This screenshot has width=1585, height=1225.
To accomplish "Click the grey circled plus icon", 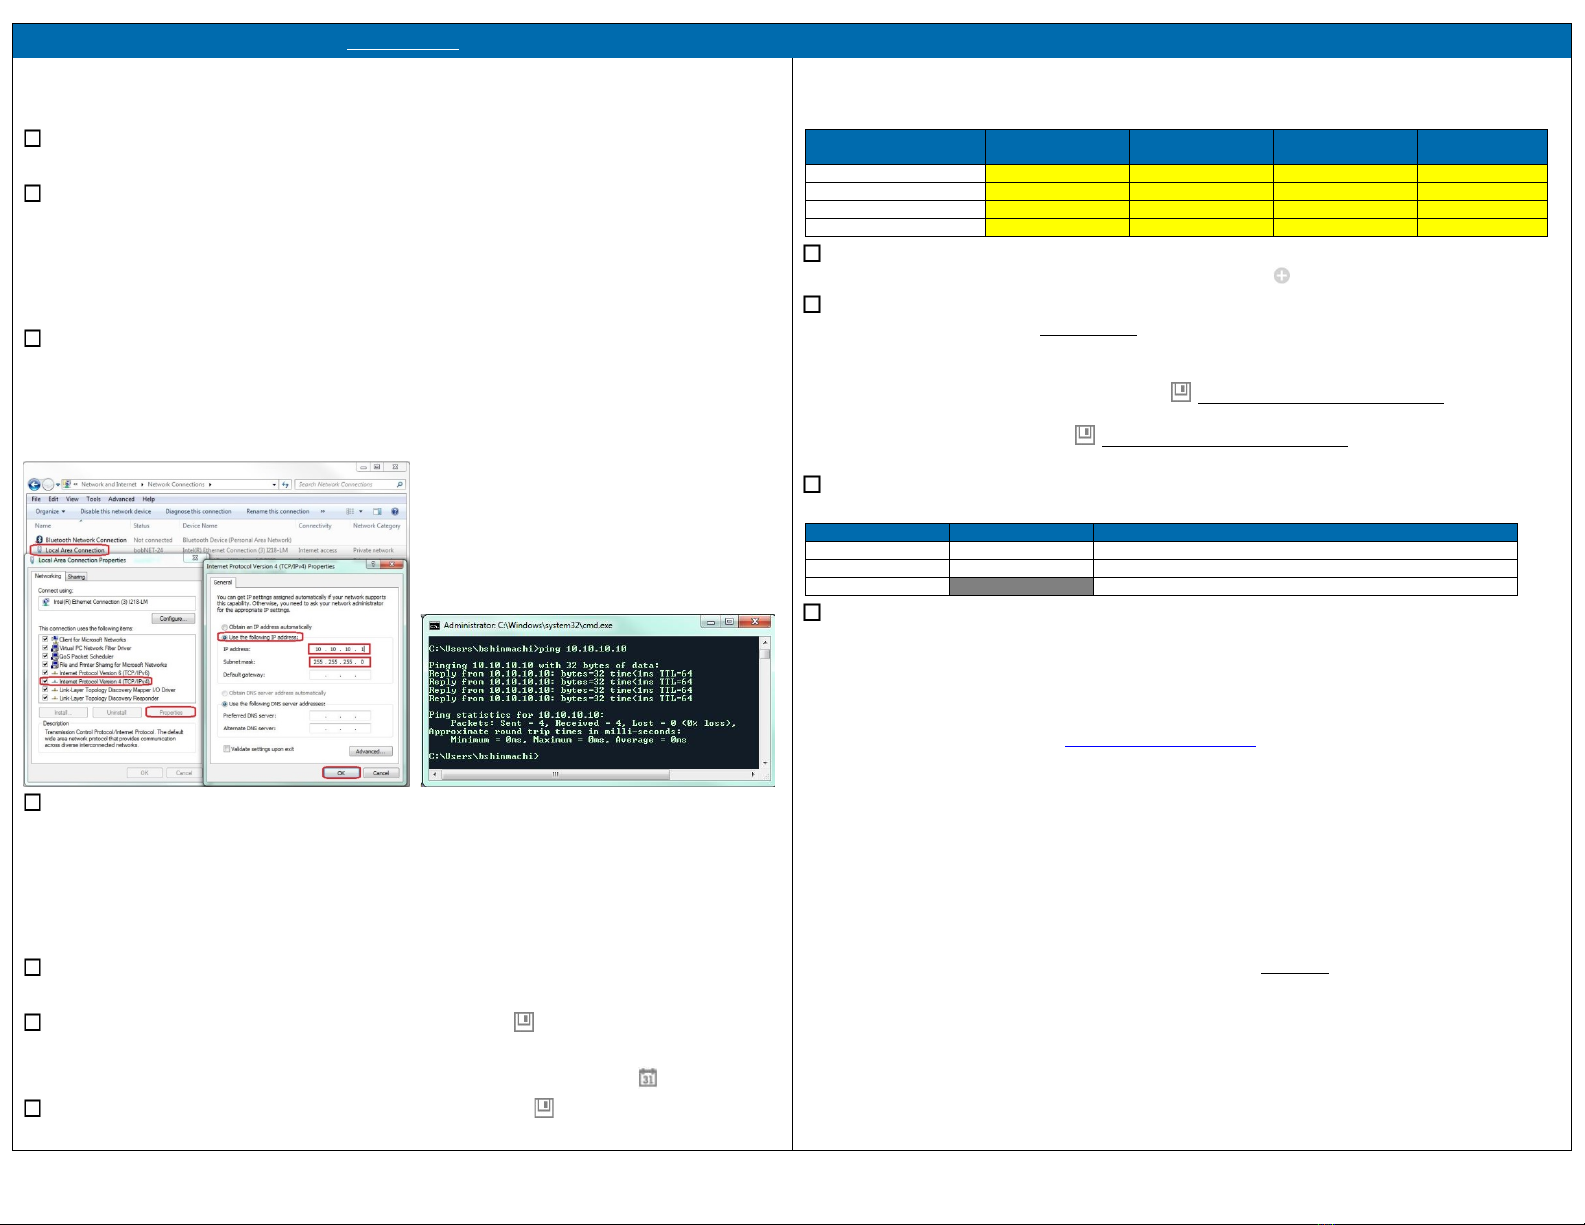I will [1281, 275].
